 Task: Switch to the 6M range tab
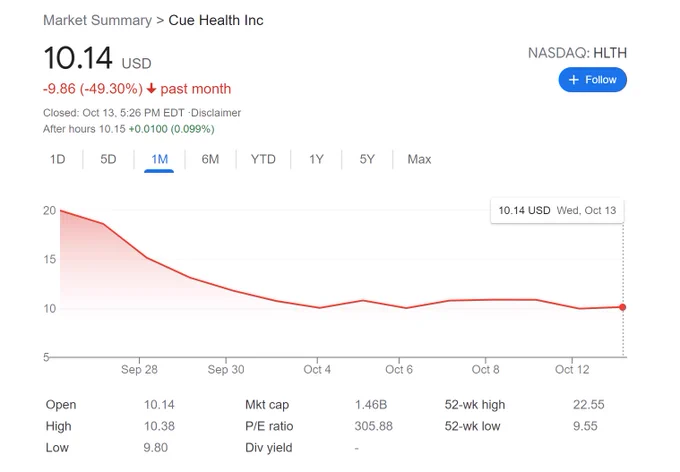tap(210, 159)
